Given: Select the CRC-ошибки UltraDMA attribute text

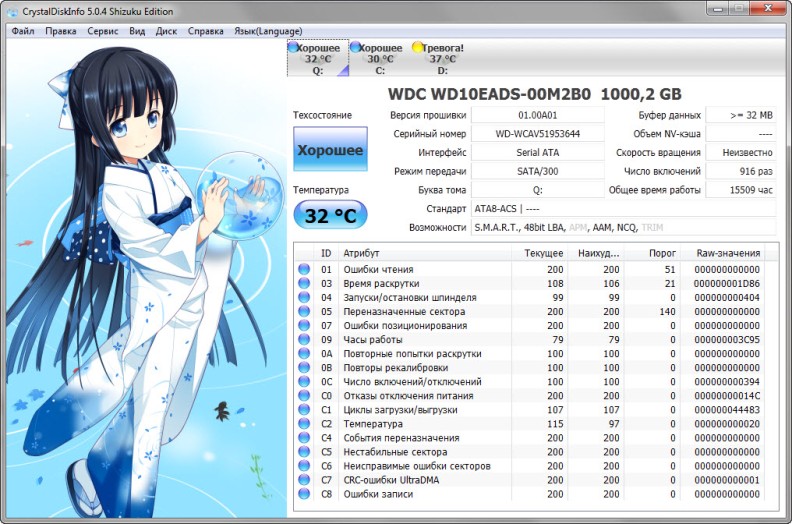Looking at the screenshot, I should click(x=391, y=480).
